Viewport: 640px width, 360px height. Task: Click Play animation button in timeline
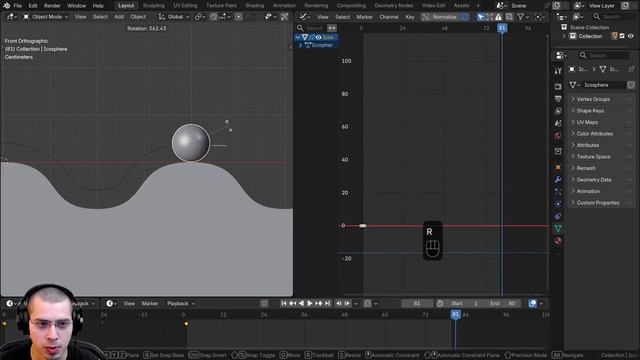pos(310,303)
